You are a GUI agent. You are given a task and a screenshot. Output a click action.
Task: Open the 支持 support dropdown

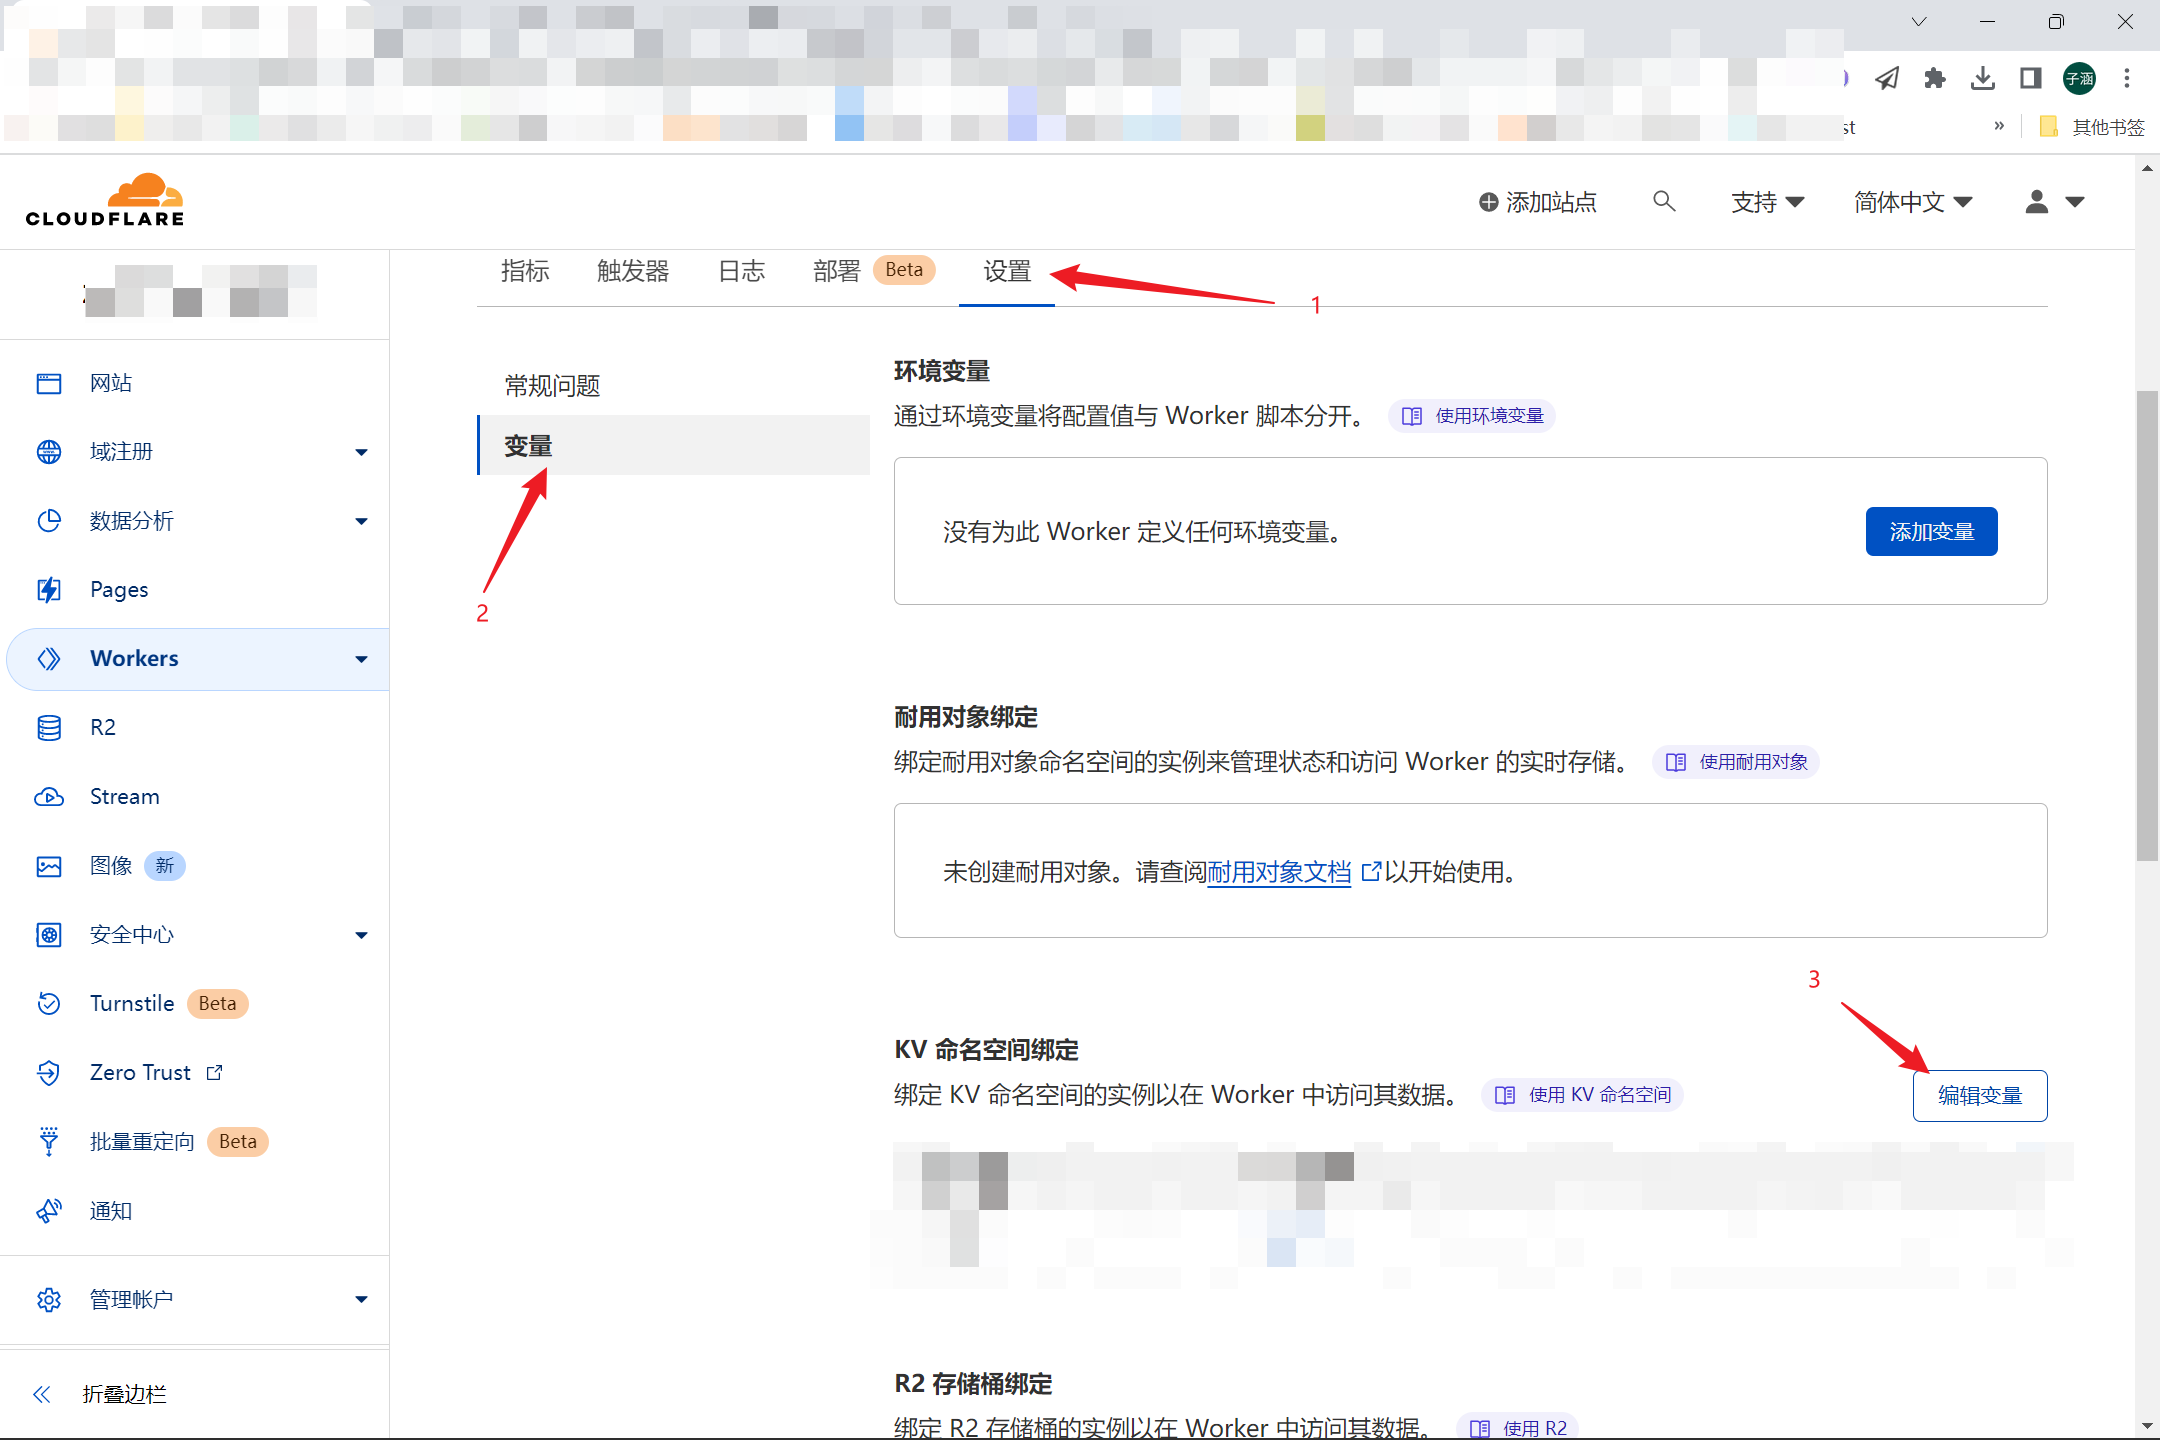coord(1768,202)
